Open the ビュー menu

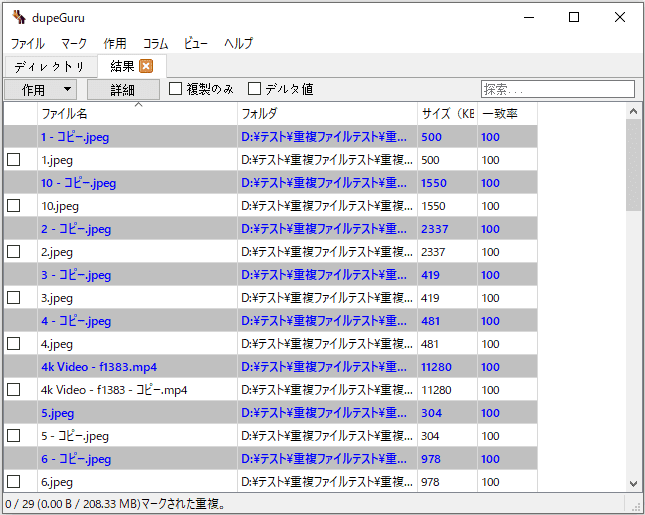196,43
